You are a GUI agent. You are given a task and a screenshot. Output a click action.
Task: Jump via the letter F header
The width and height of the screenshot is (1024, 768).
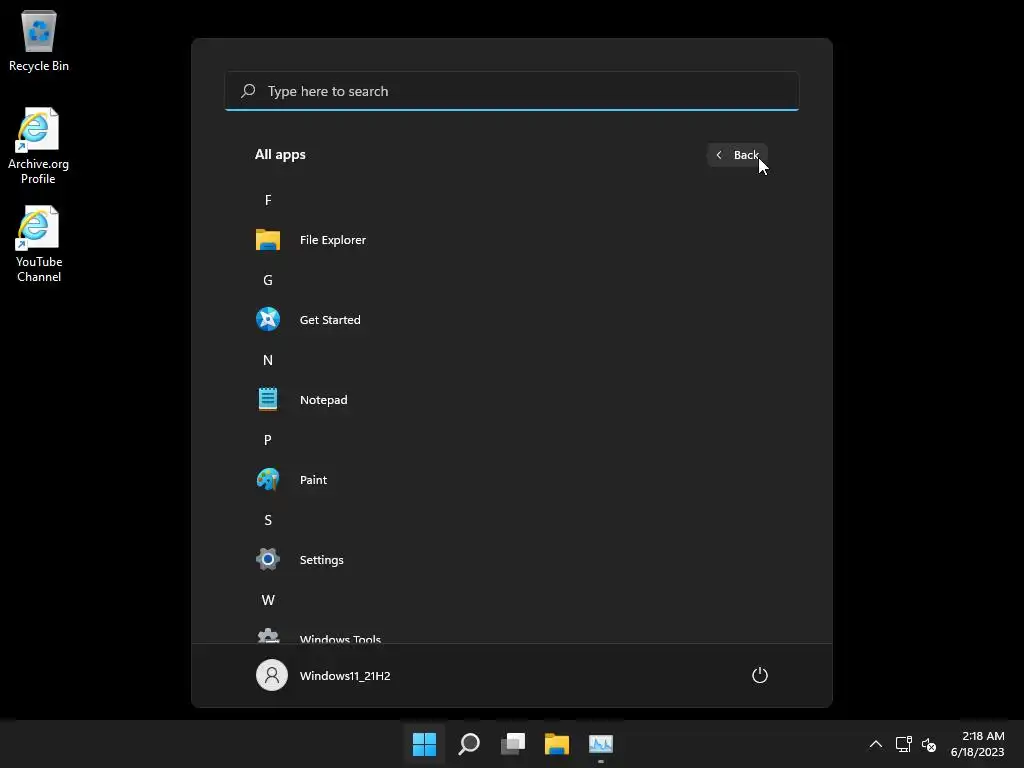268,200
